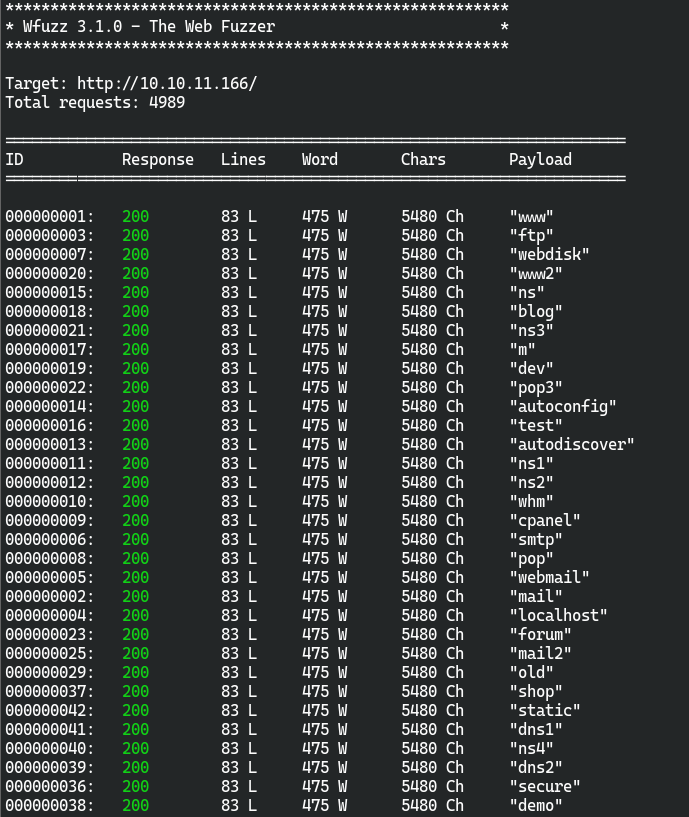Click the Response column header
Image resolution: width=689 pixels, height=817 pixels.
click(x=158, y=159)
